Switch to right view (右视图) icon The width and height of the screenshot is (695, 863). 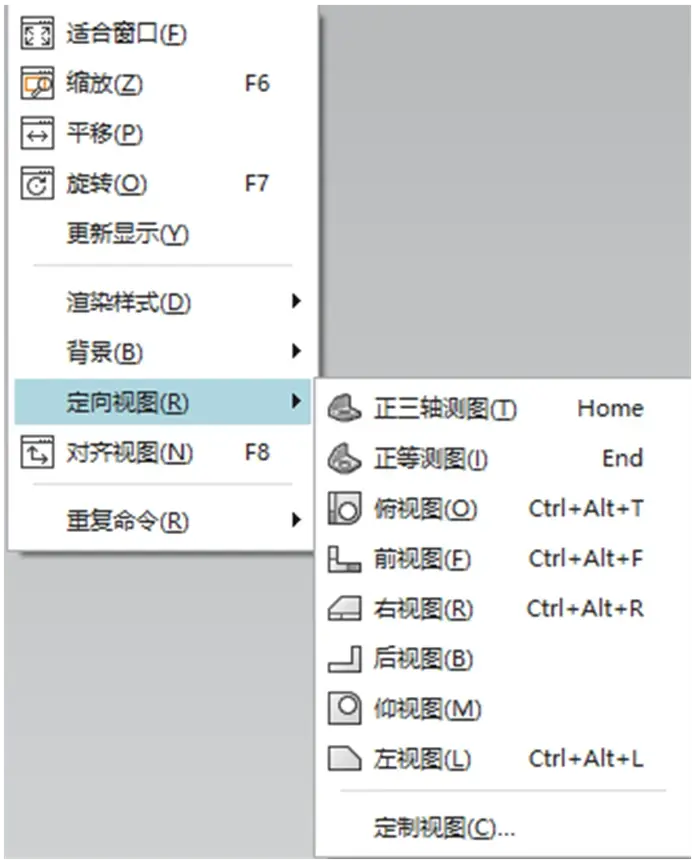pyautogui.click(x=344, y=609)
